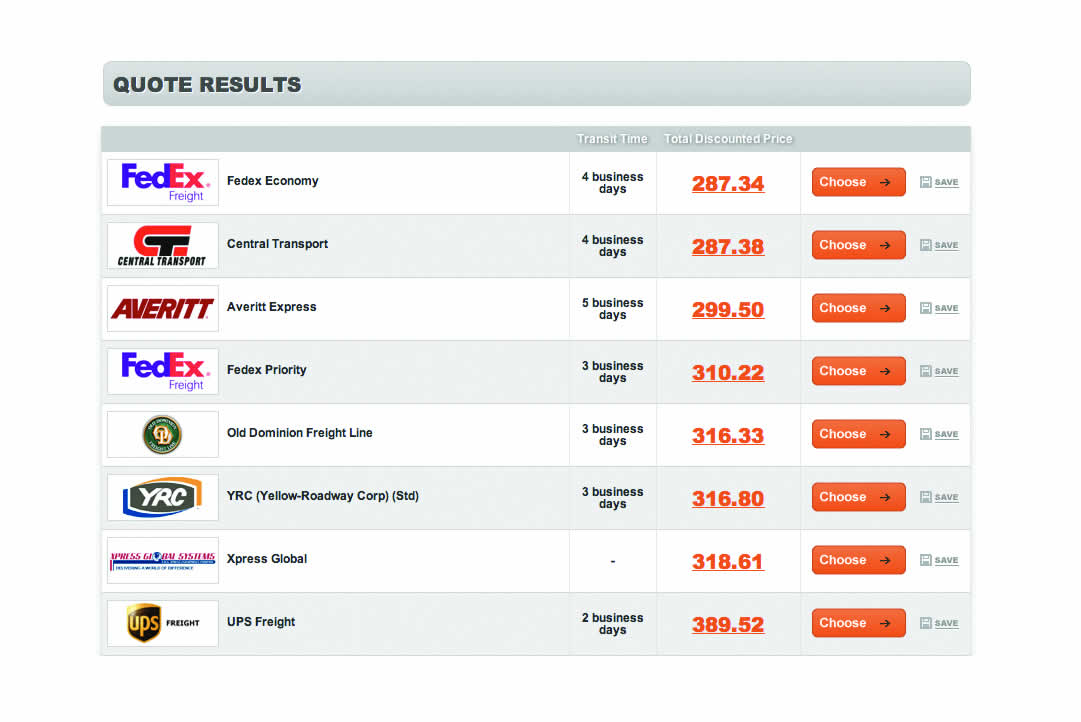
Task: Open the 316.80 price details
Action: point(728,499)
